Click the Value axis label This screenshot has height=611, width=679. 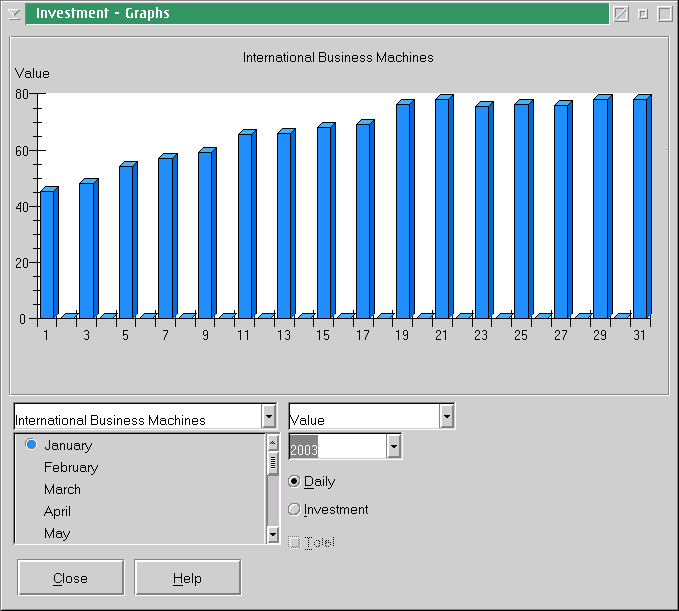(x=32, y=73)
